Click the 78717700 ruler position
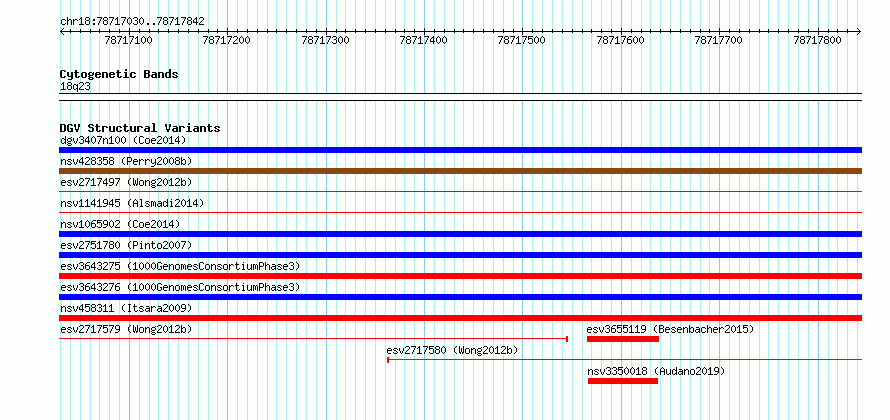 click(x=719, y=40)
